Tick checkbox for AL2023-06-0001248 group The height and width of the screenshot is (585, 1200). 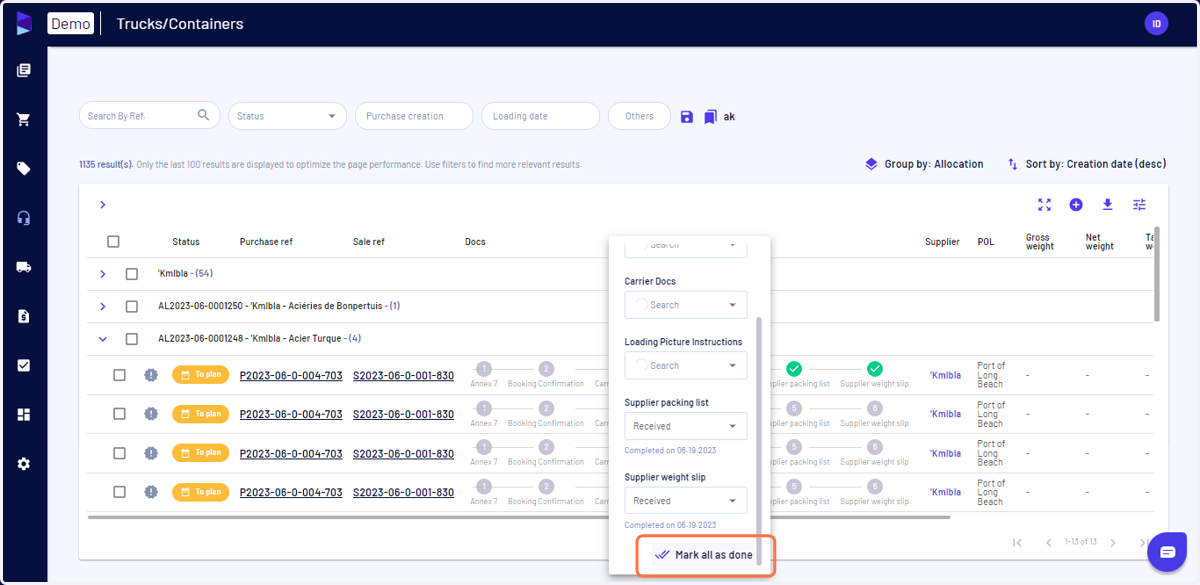(x=132, y=339)
